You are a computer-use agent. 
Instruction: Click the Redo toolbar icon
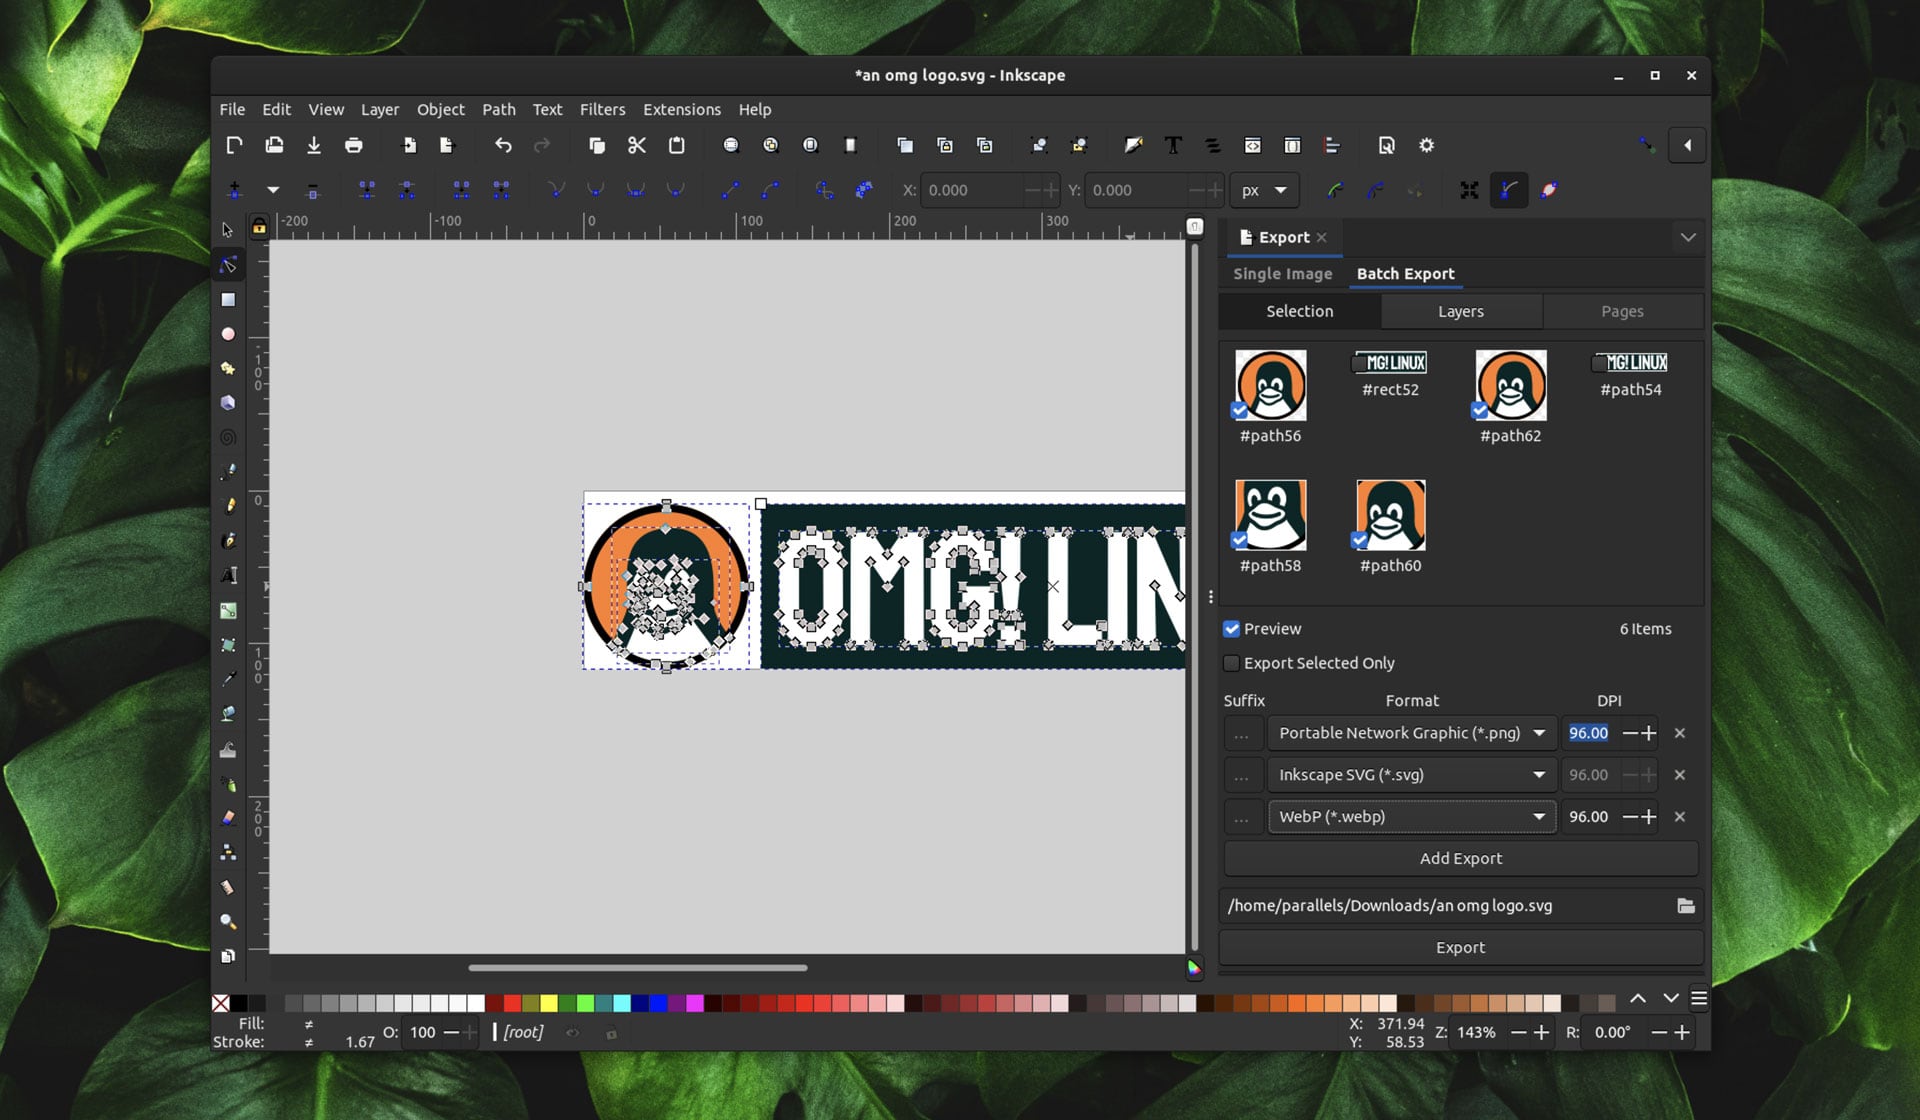click(542, 146)
